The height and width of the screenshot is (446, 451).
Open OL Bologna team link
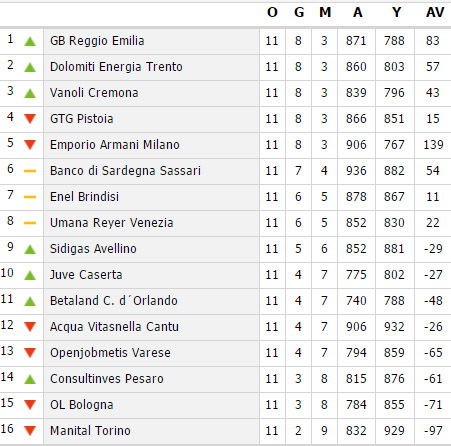[82, 405]
